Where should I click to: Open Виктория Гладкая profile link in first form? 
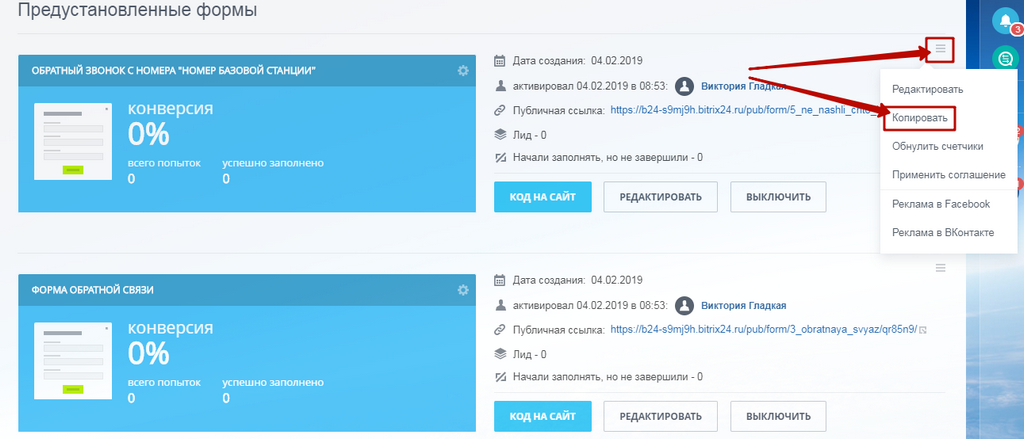(743, 86)
